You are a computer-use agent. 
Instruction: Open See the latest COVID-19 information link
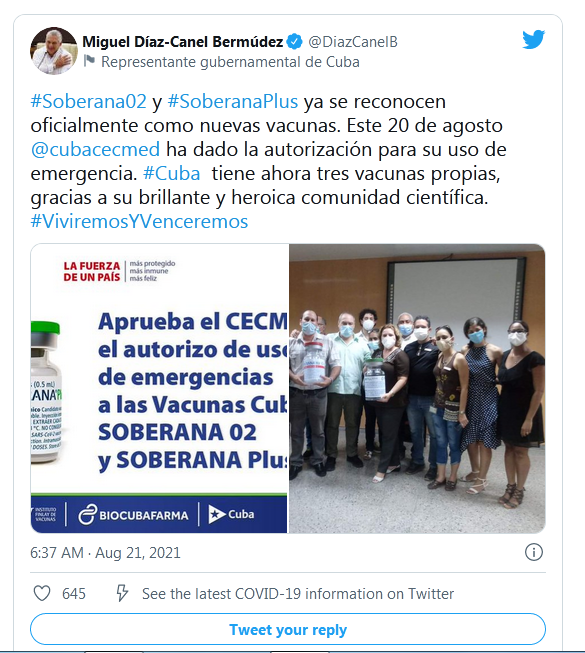tap(298, 593)
